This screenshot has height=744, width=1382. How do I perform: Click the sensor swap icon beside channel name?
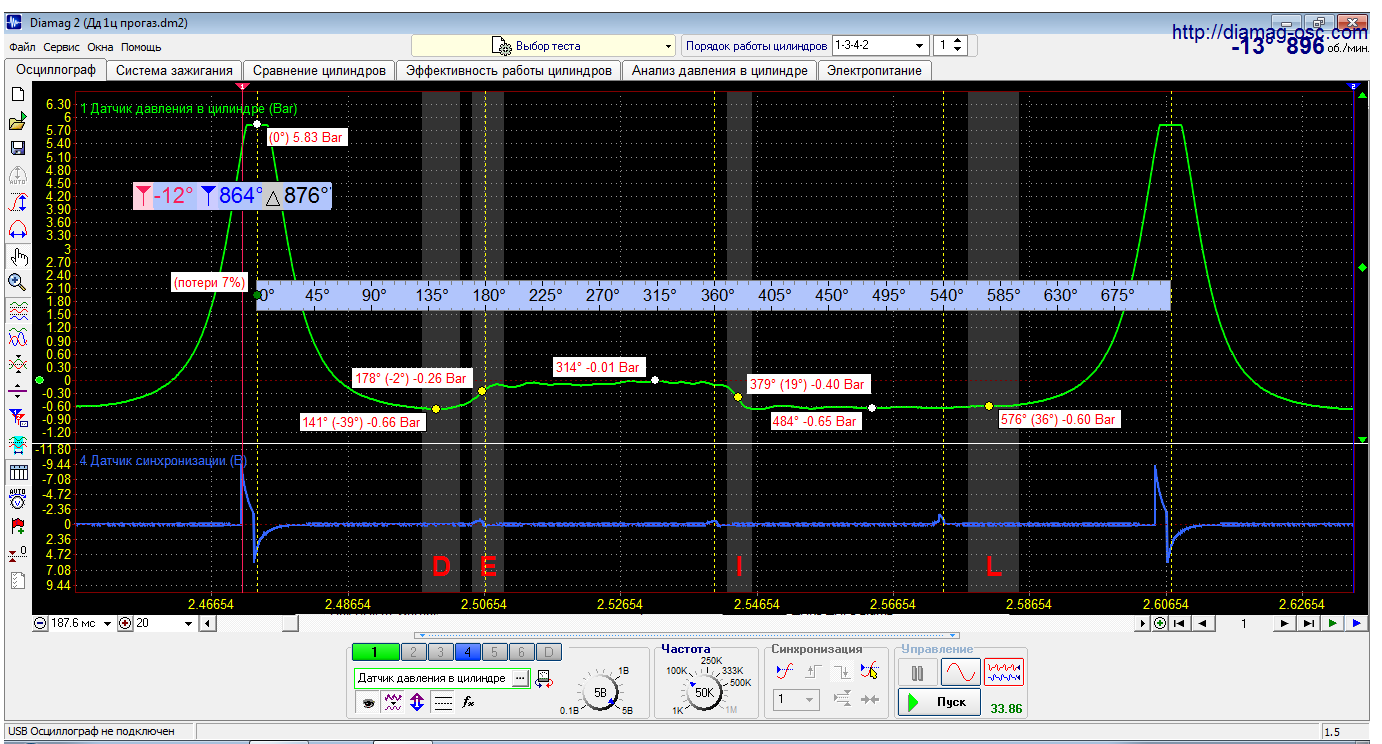543,679
